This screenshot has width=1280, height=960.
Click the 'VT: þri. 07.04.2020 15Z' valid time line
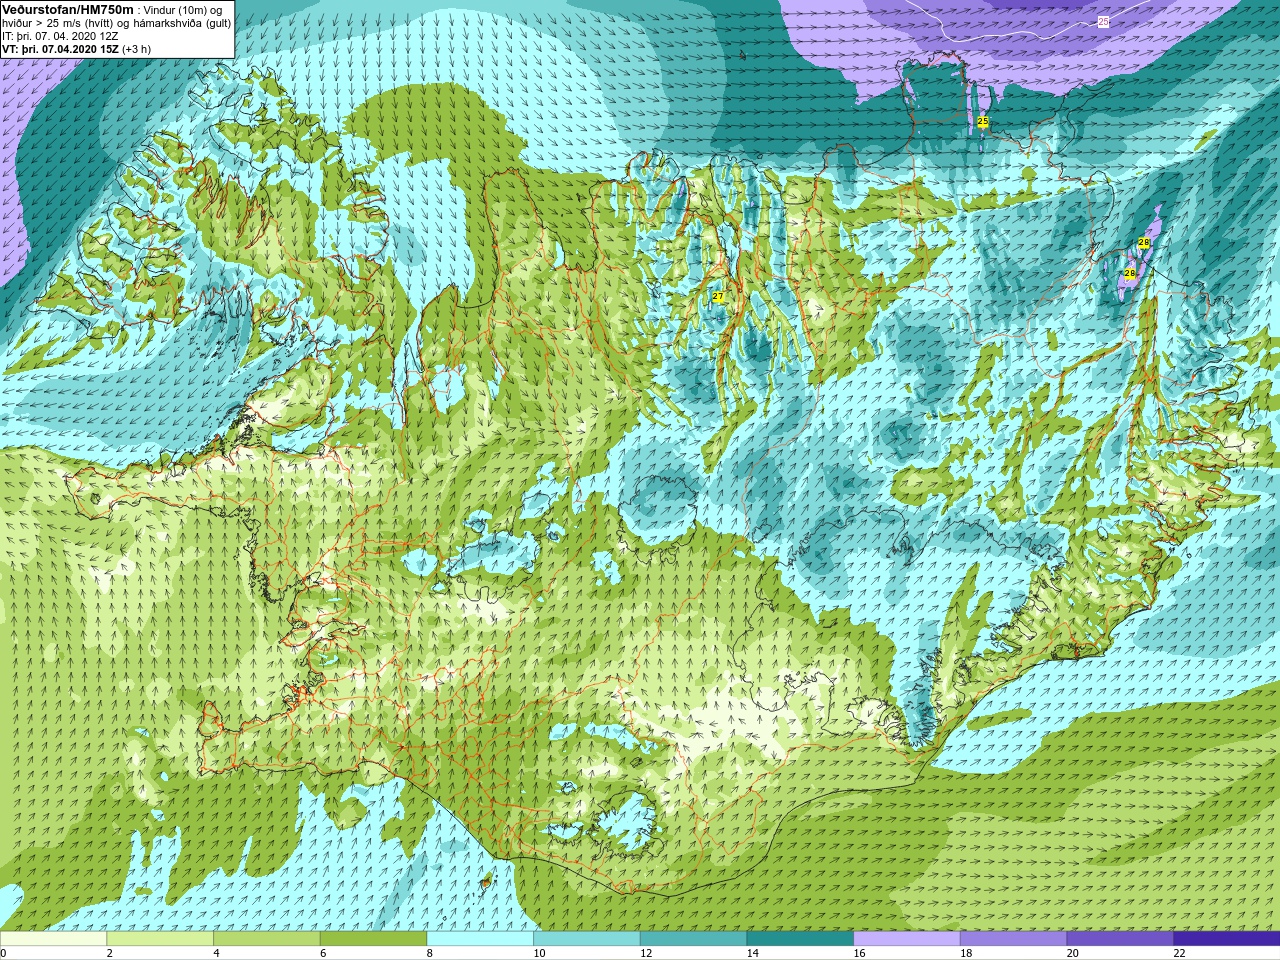tap(60, 49)
